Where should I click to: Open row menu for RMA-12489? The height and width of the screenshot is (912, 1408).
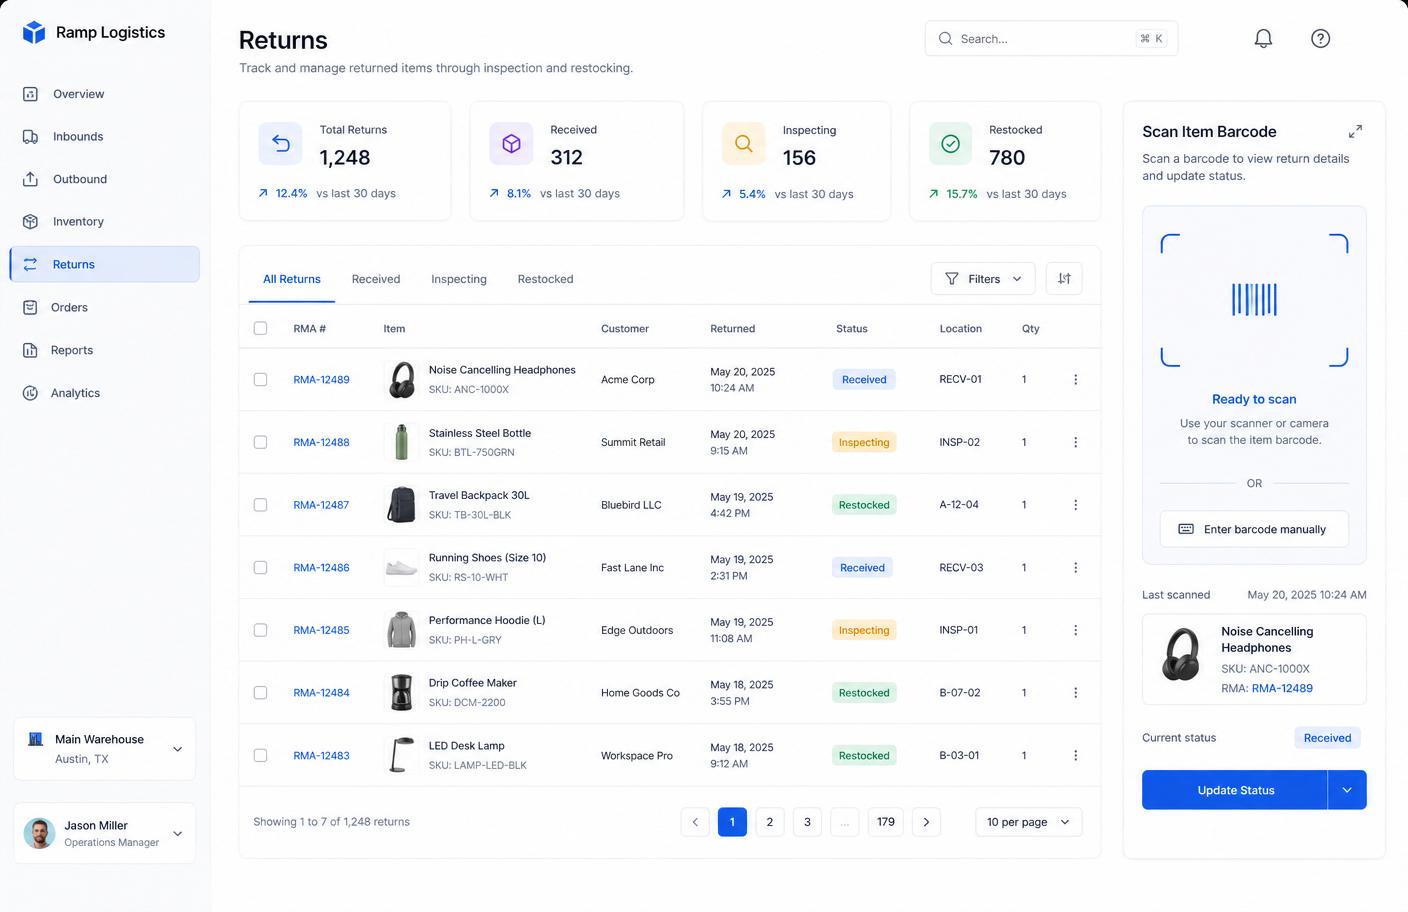click(1075, 379)
